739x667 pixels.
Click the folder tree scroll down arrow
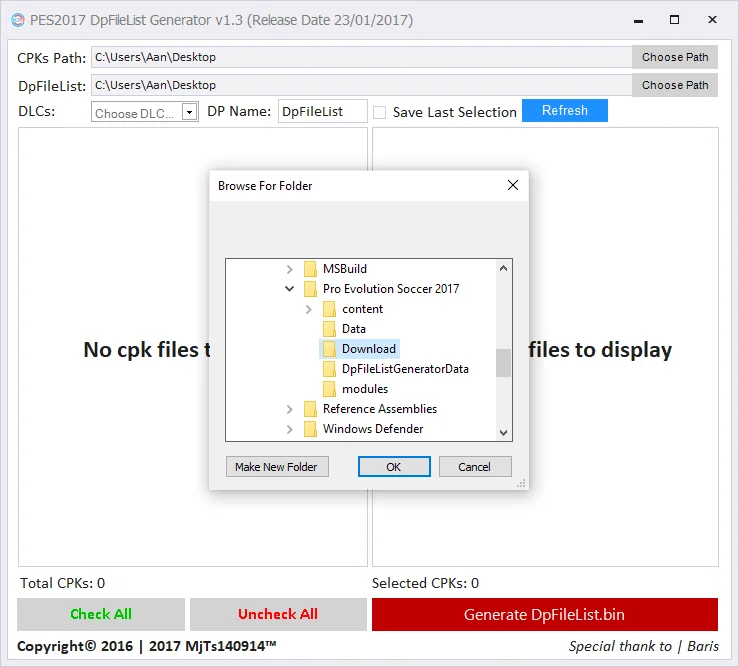point(503,432)
